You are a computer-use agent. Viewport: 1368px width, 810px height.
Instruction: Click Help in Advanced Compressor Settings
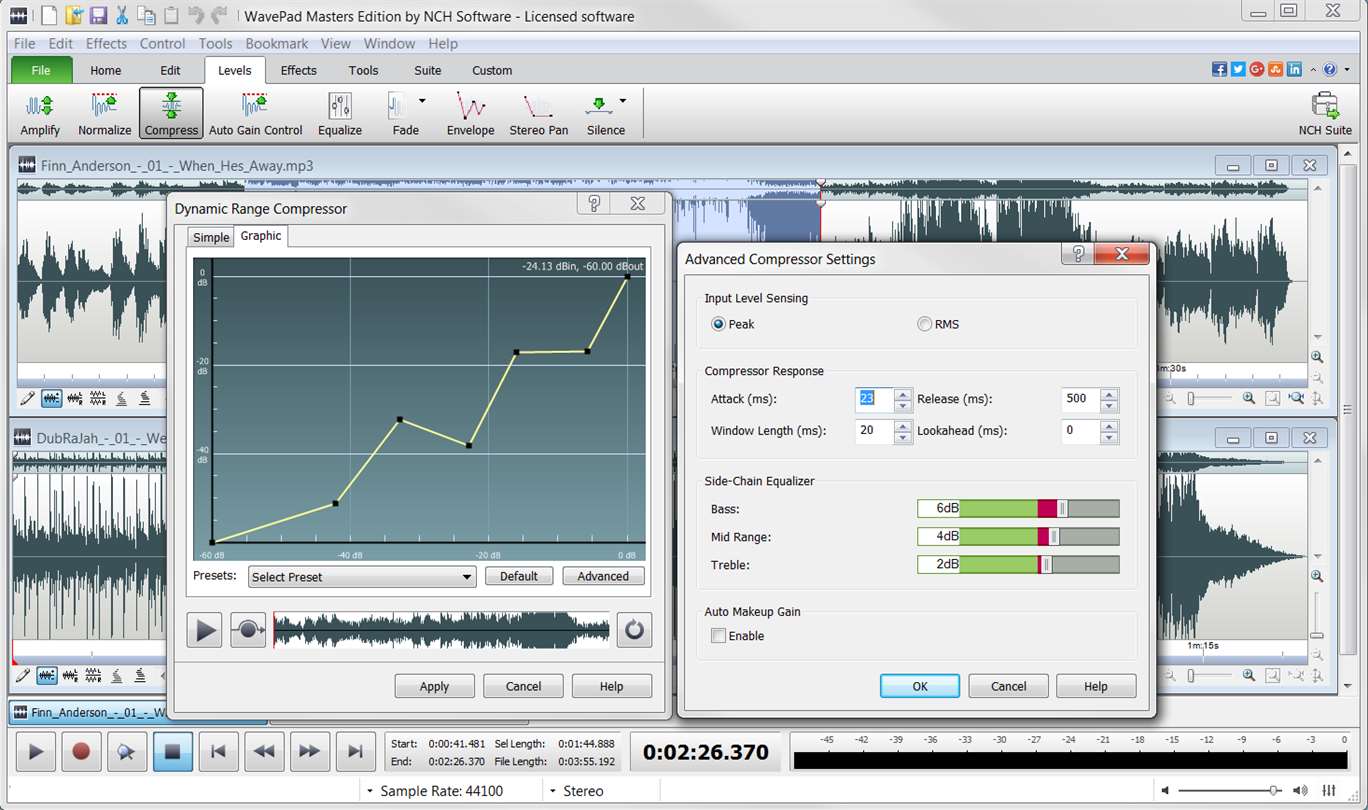click(x=1096, y=686)
